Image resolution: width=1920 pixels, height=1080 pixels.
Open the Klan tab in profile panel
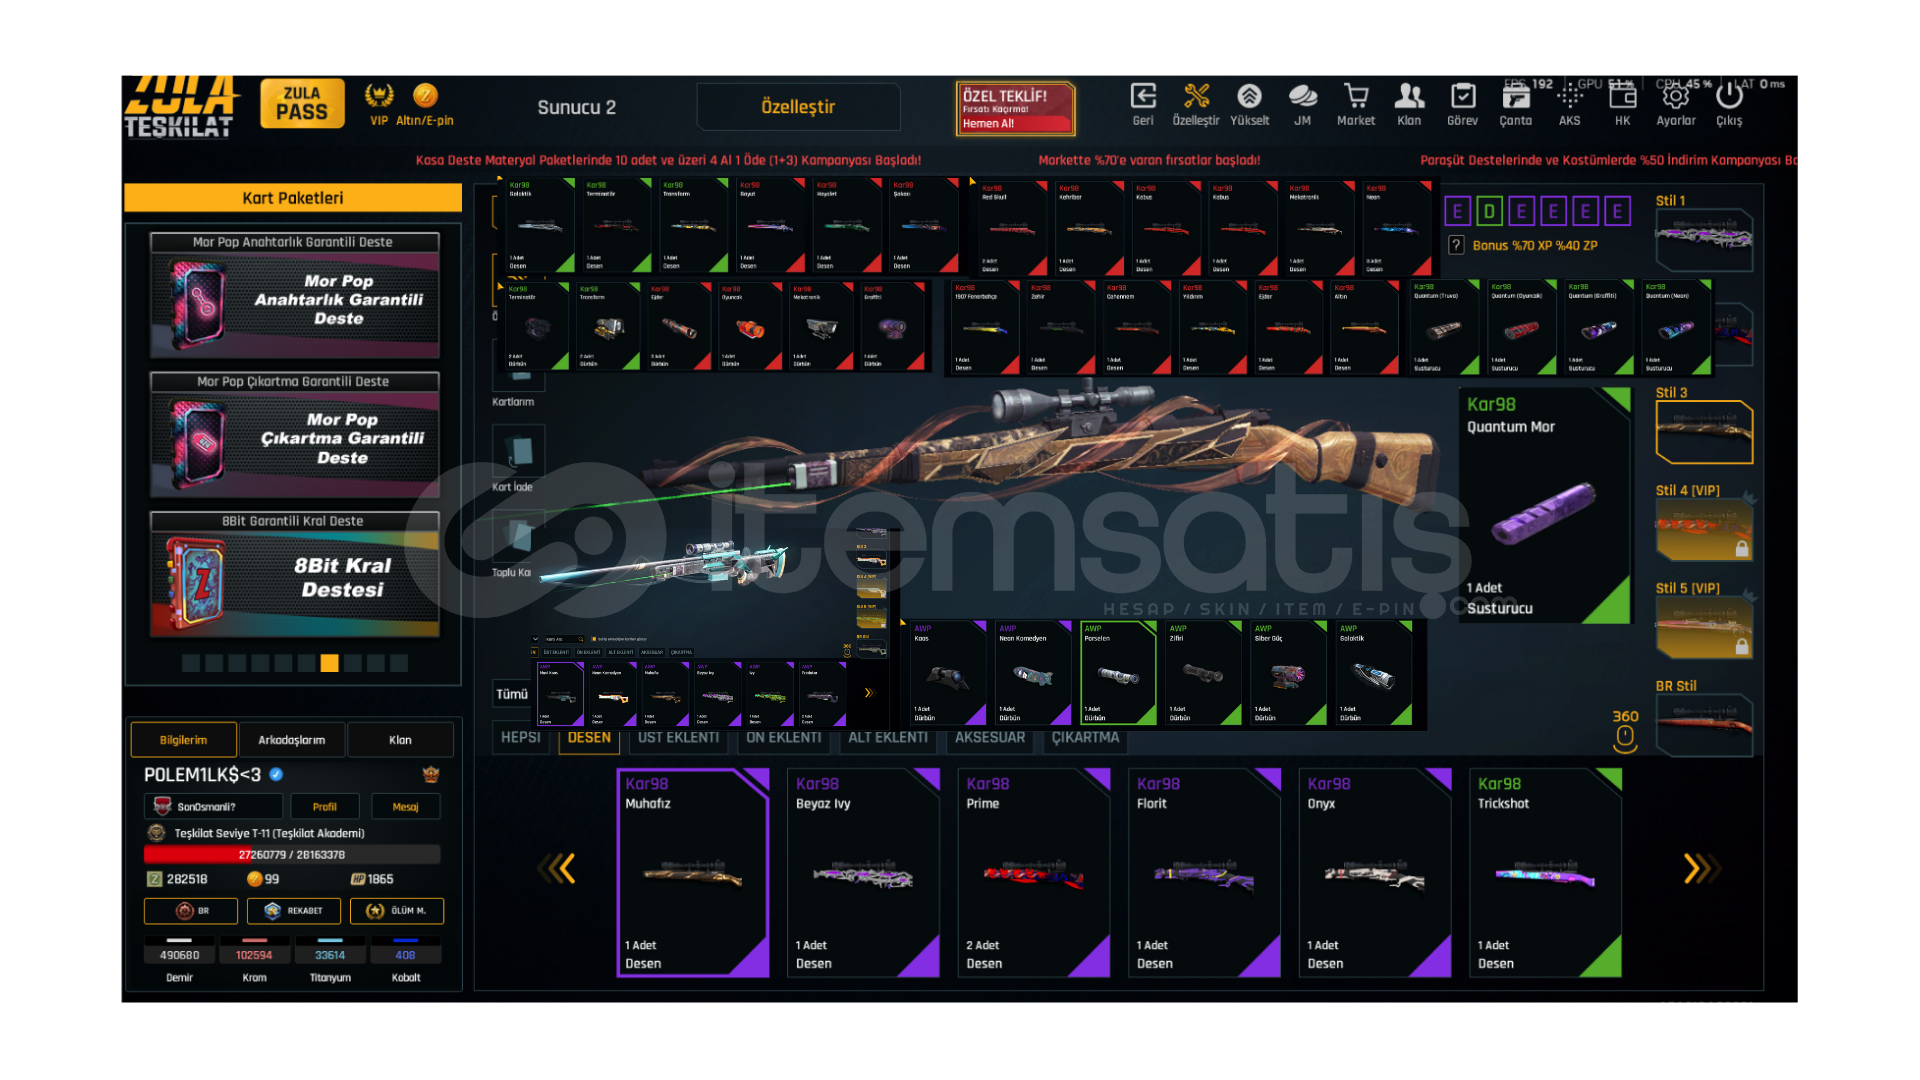point(400,740)
